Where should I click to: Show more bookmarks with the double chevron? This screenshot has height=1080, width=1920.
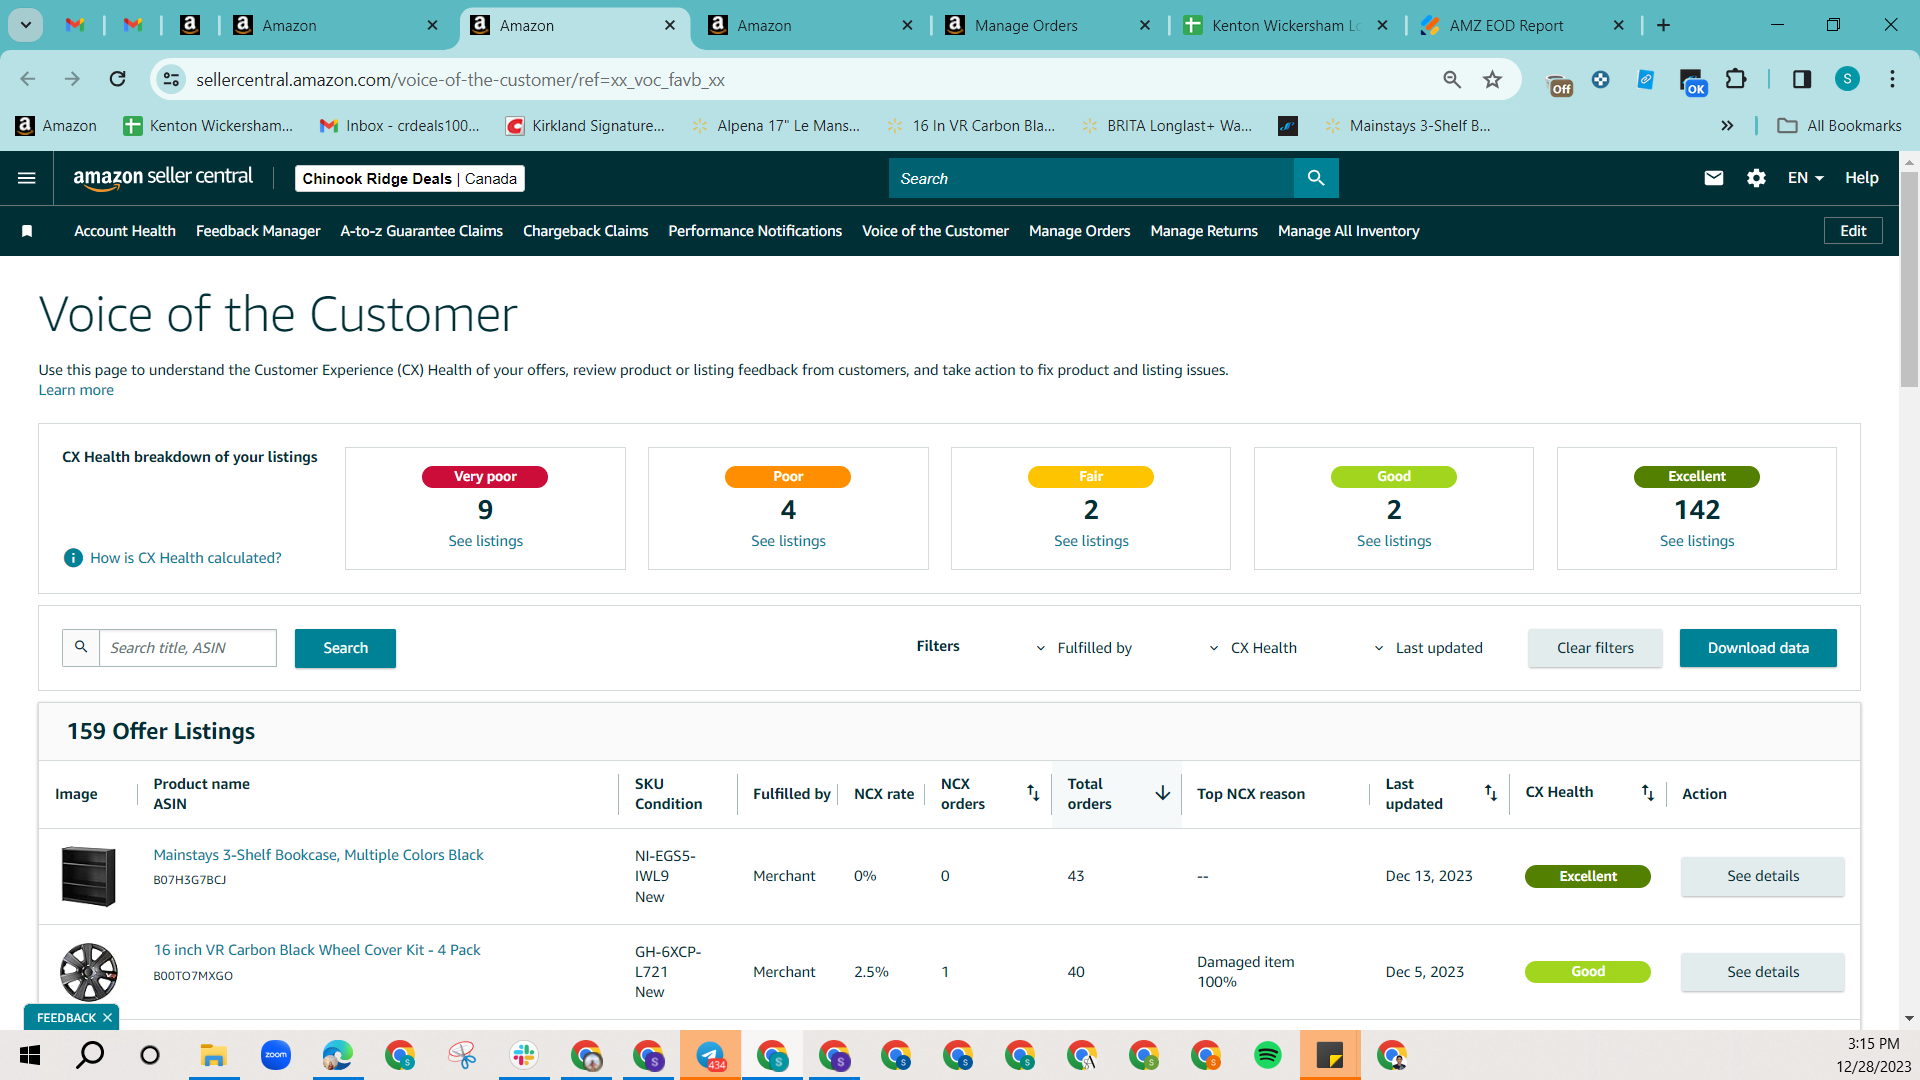[1727, 126]
